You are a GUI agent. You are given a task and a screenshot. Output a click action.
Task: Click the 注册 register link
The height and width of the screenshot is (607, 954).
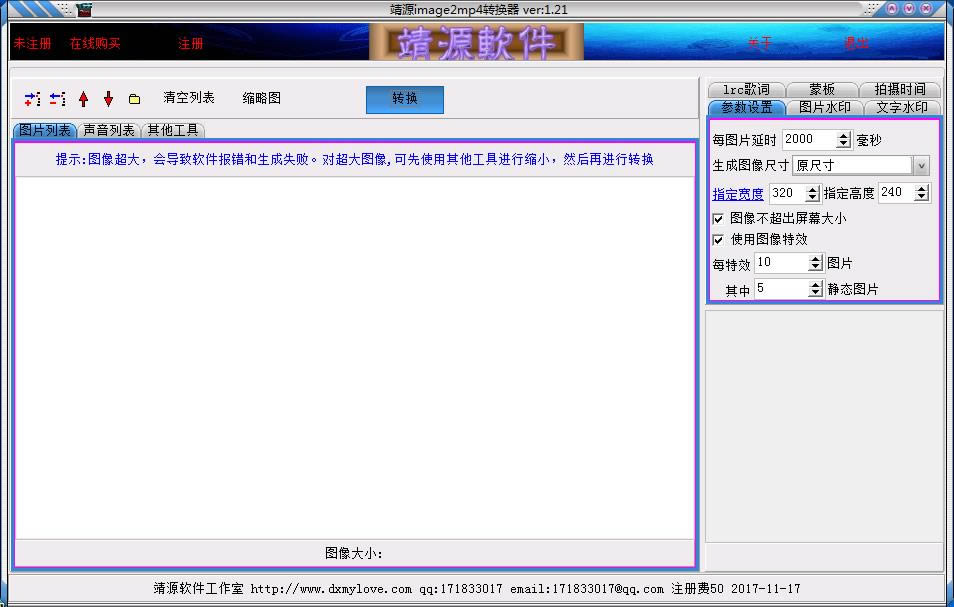(x=190, y=43)
